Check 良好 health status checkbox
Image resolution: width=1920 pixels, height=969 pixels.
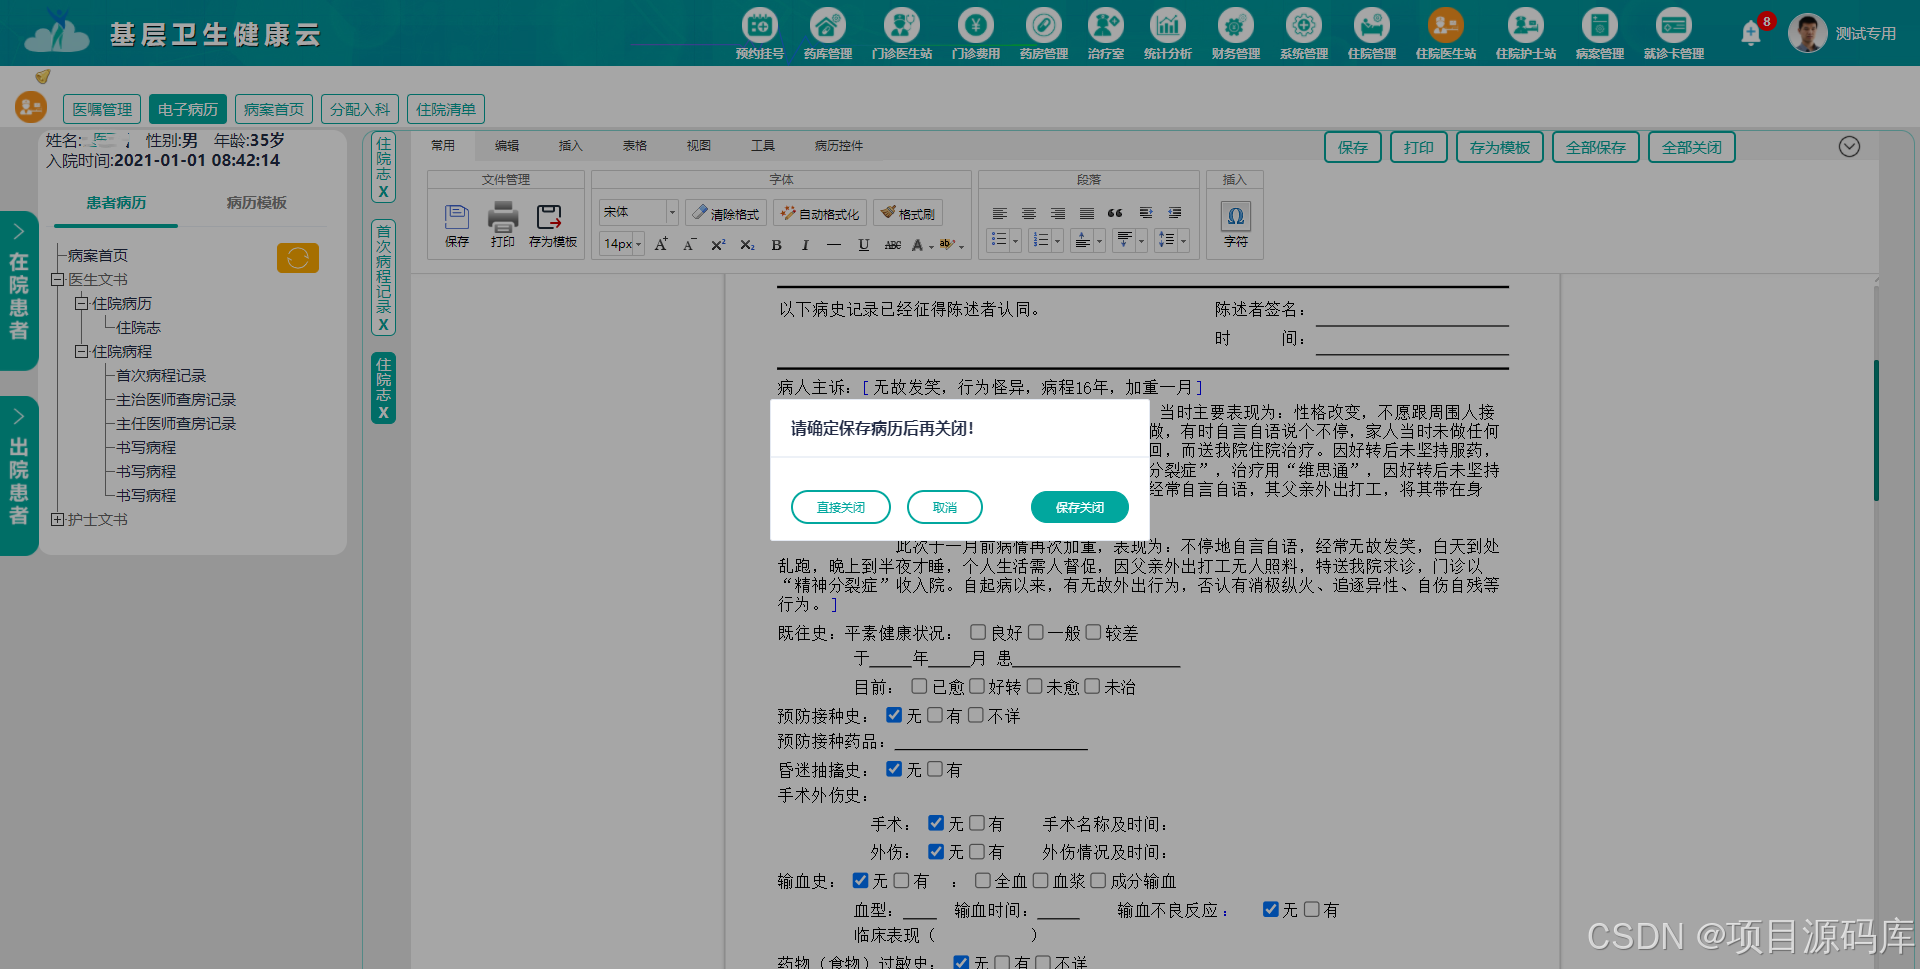[x=978, y=632]
